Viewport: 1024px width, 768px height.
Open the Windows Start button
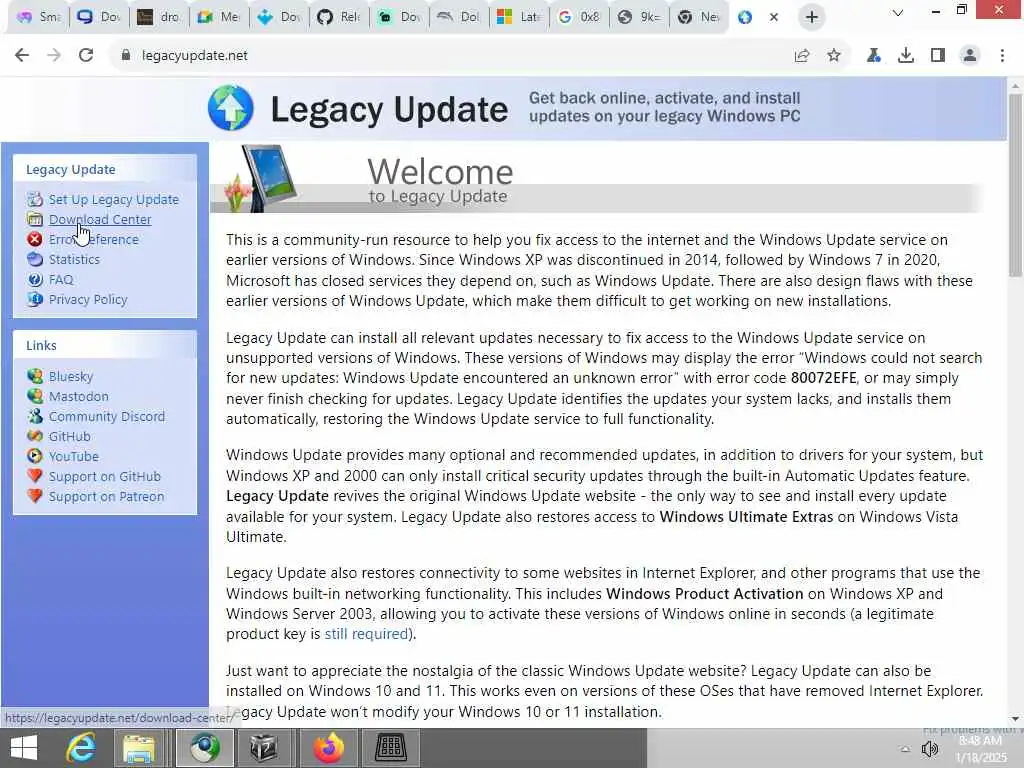click(24, 748)
